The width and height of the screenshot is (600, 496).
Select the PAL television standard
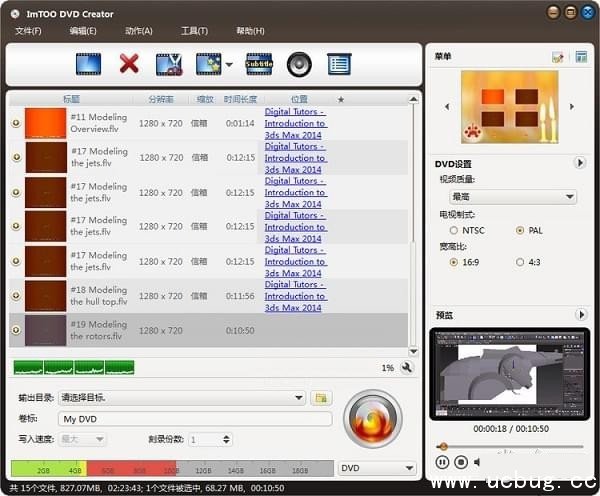(x=519, y=229)
